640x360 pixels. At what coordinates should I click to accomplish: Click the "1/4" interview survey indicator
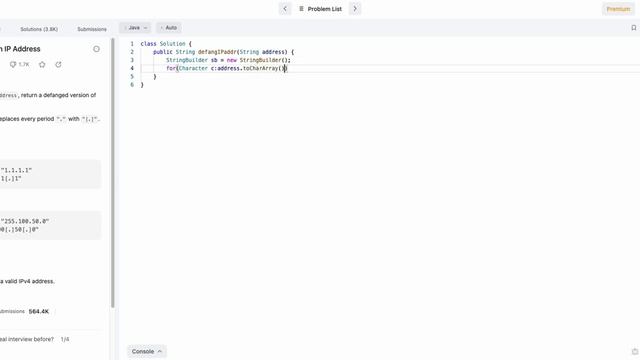pyautogui.click(x=65, y=339)
